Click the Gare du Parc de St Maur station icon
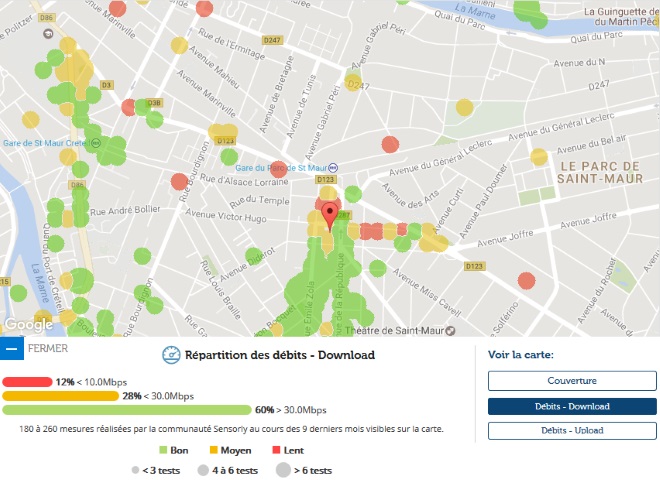The image size is (660, 480). [334, 167]
